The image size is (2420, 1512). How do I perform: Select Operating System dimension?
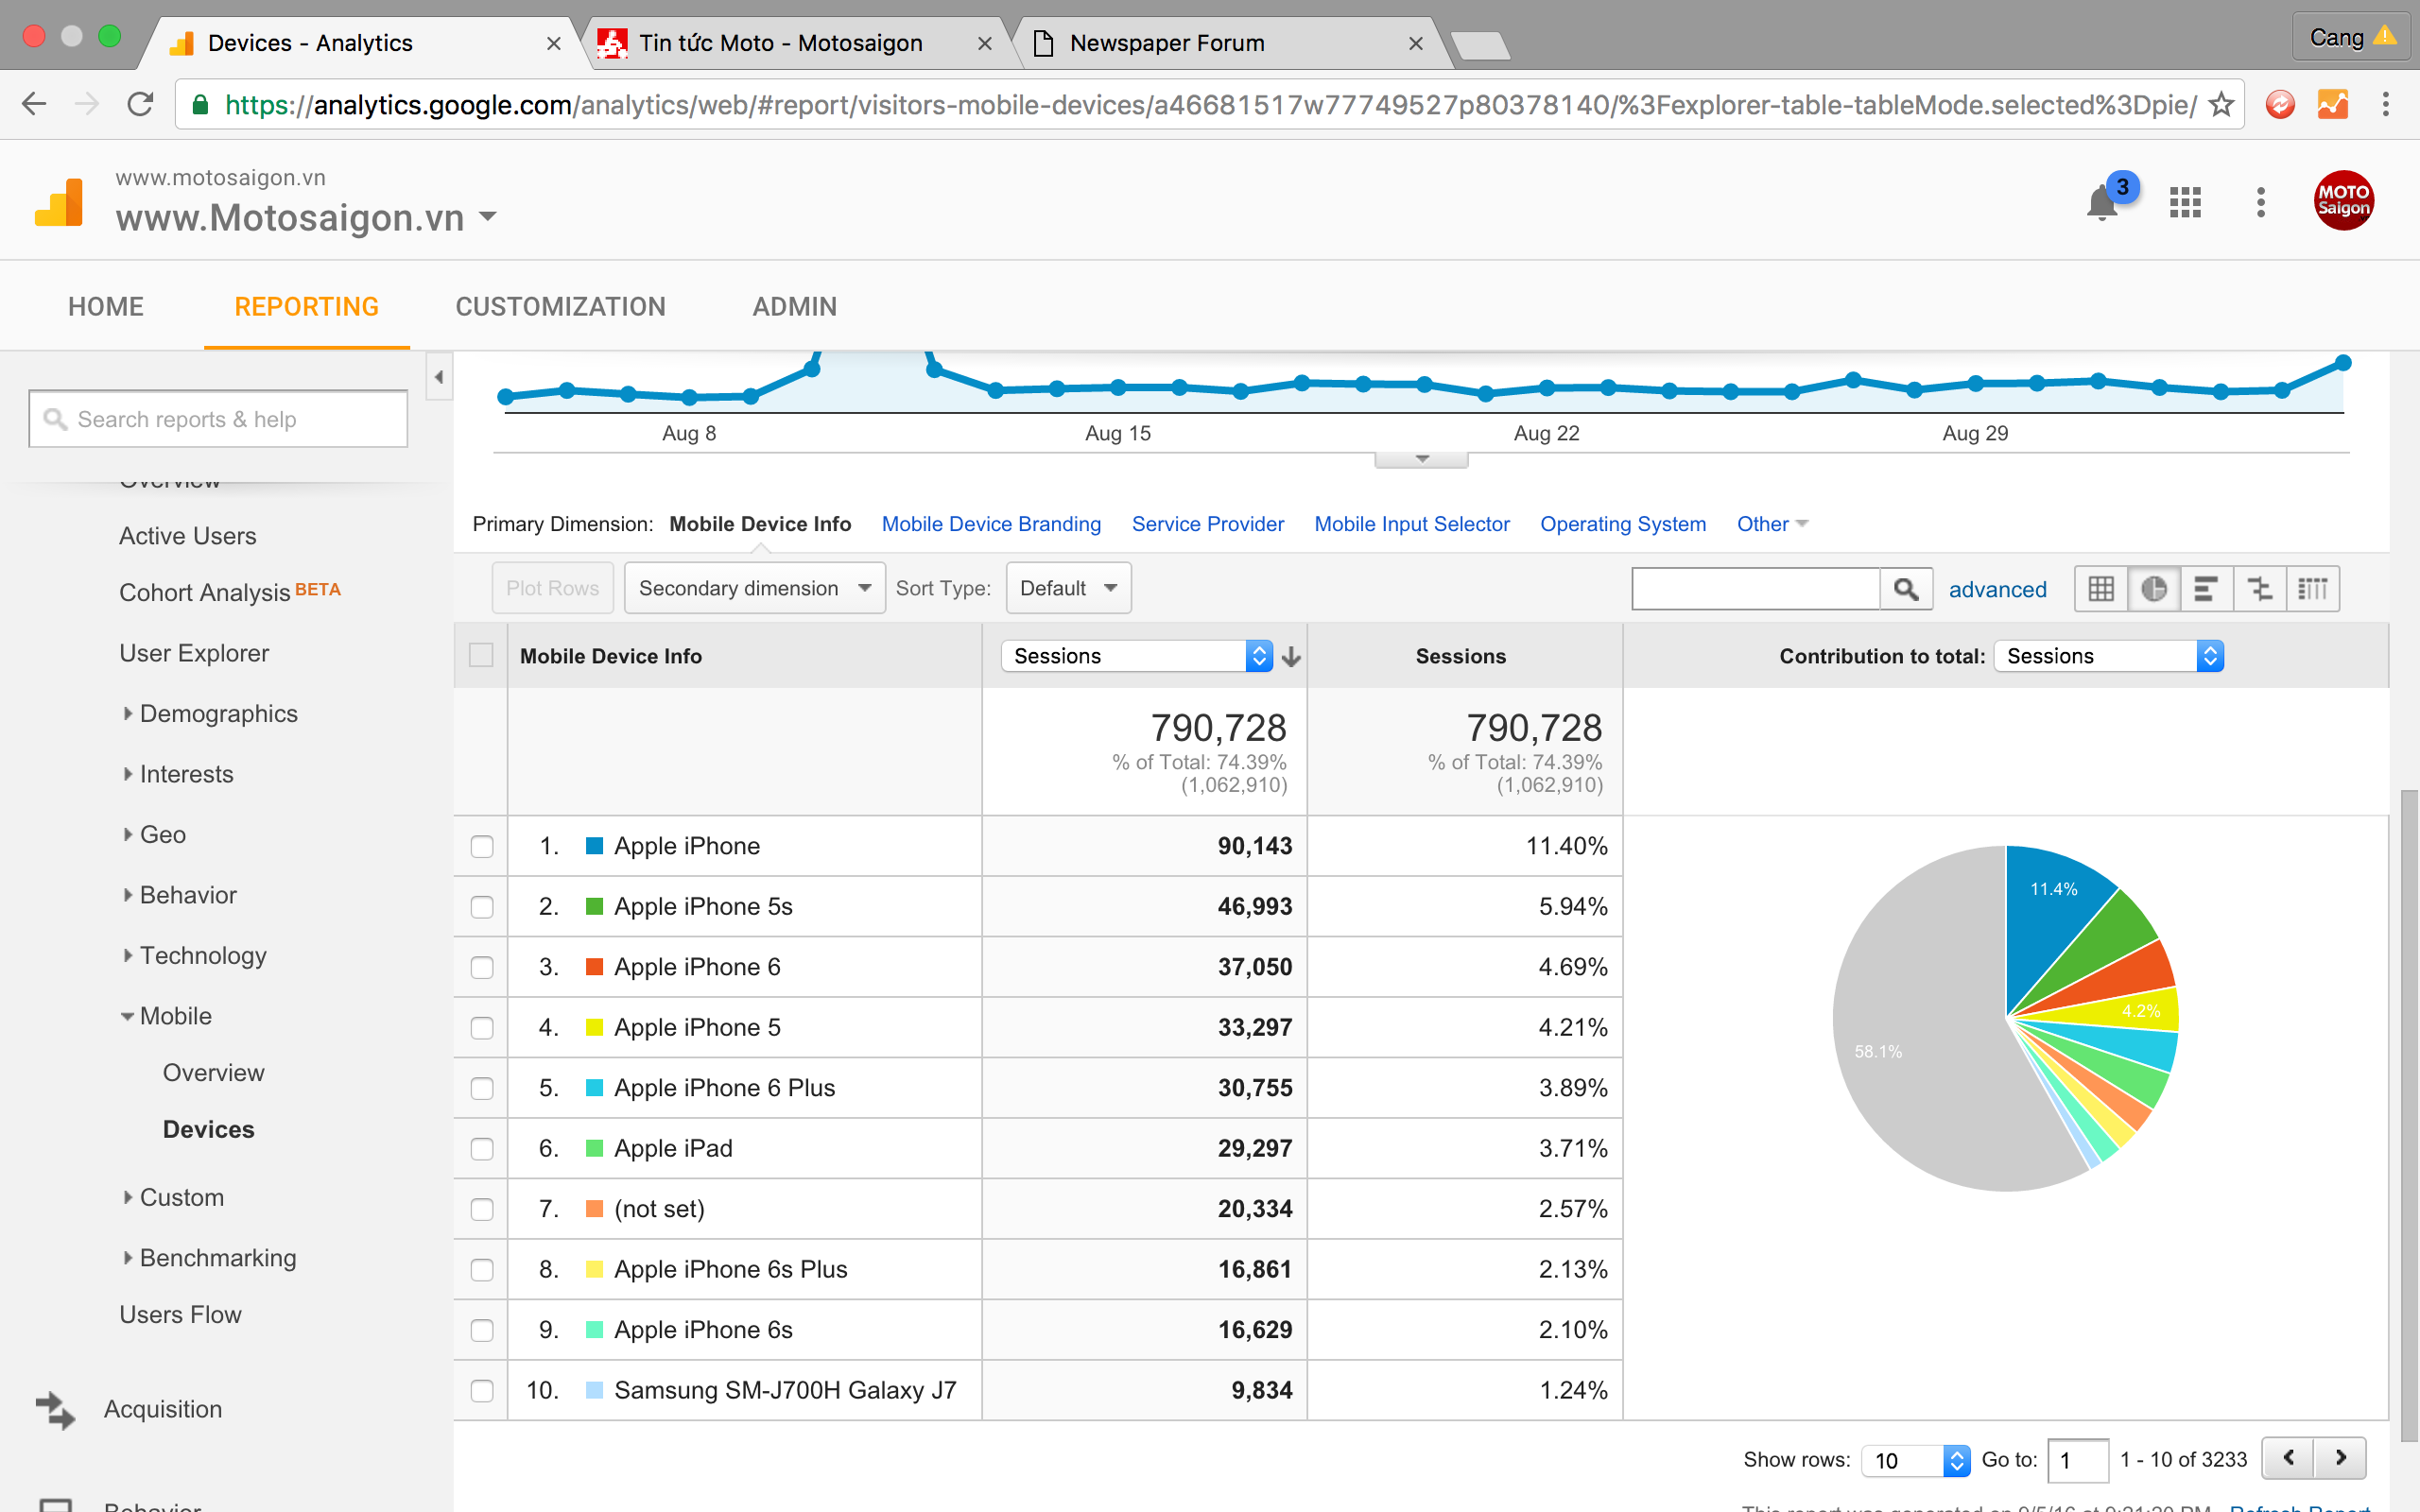[x=1623, y=524]
